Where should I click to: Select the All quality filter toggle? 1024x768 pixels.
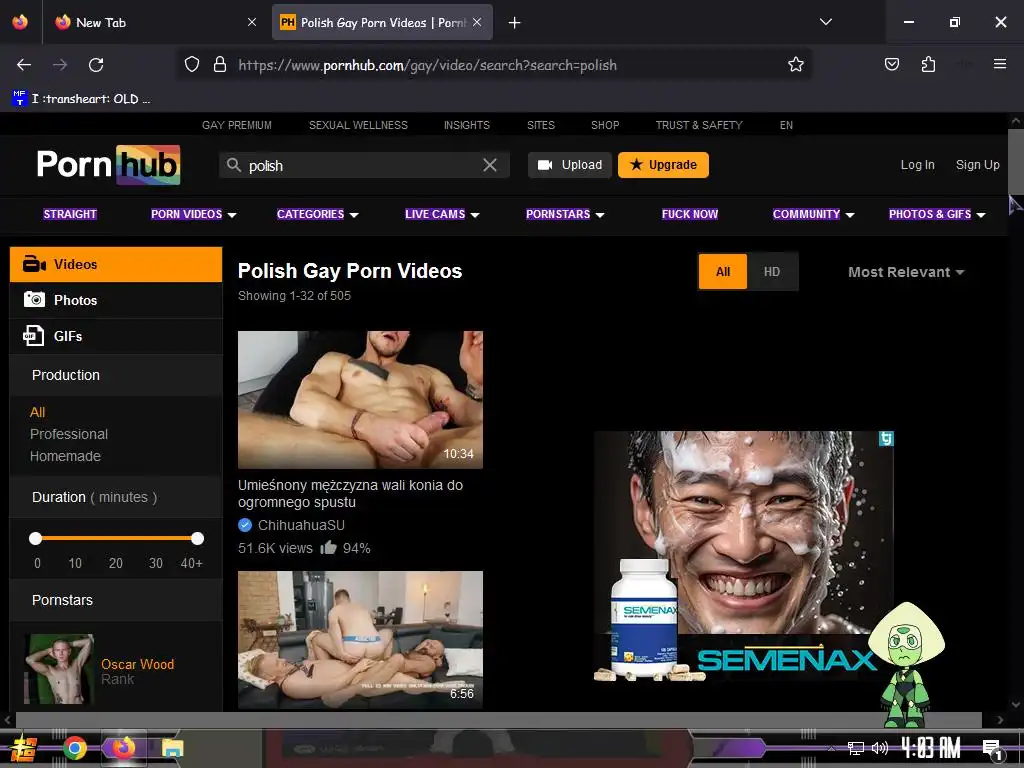click(723, 272)
